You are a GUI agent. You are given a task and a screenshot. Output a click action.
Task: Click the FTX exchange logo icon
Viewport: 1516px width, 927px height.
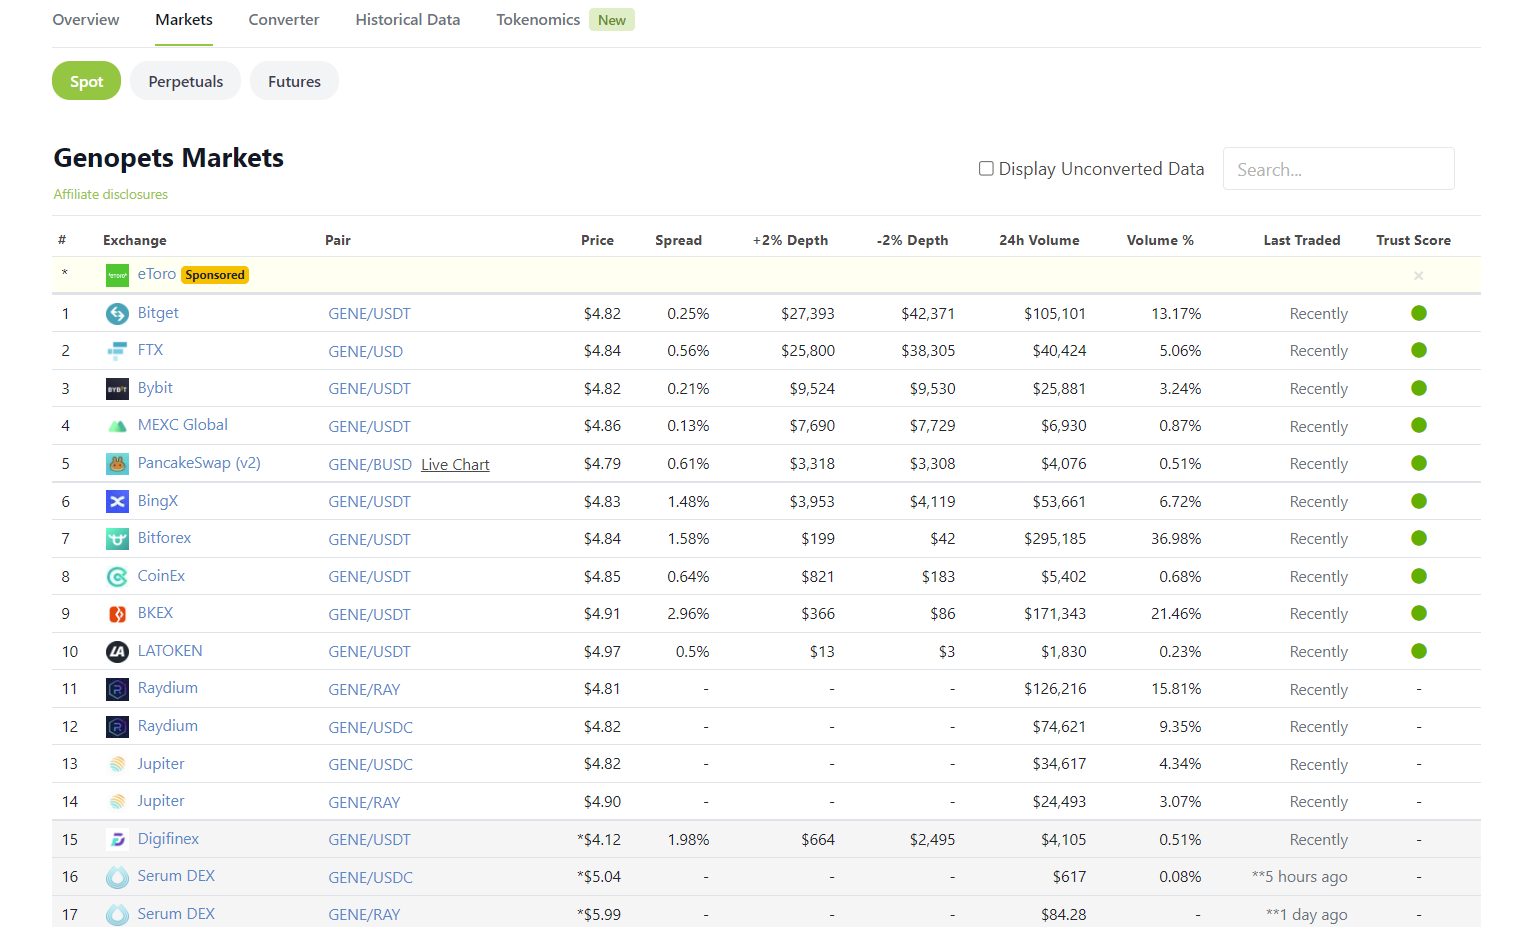click(x=117, y=351)
